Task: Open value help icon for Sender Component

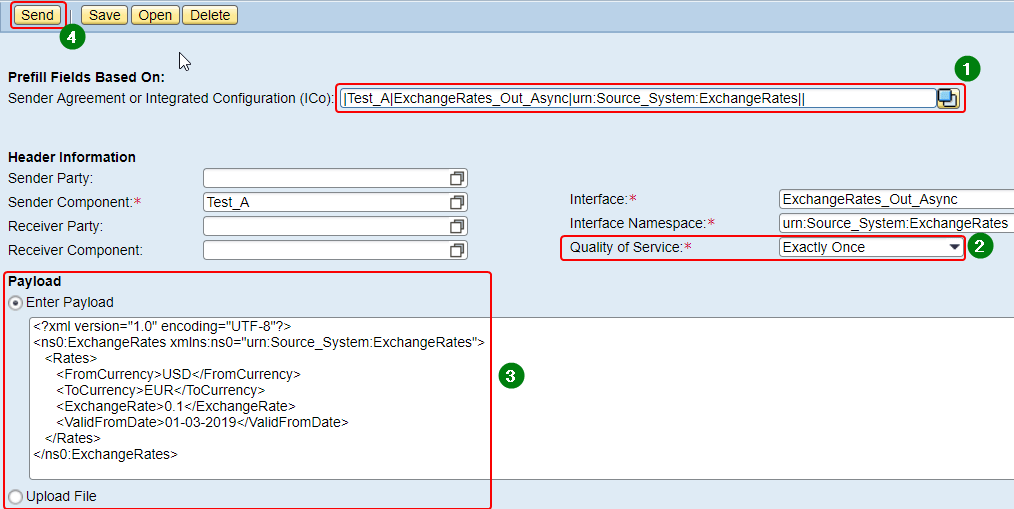Action: coord(457,202)
